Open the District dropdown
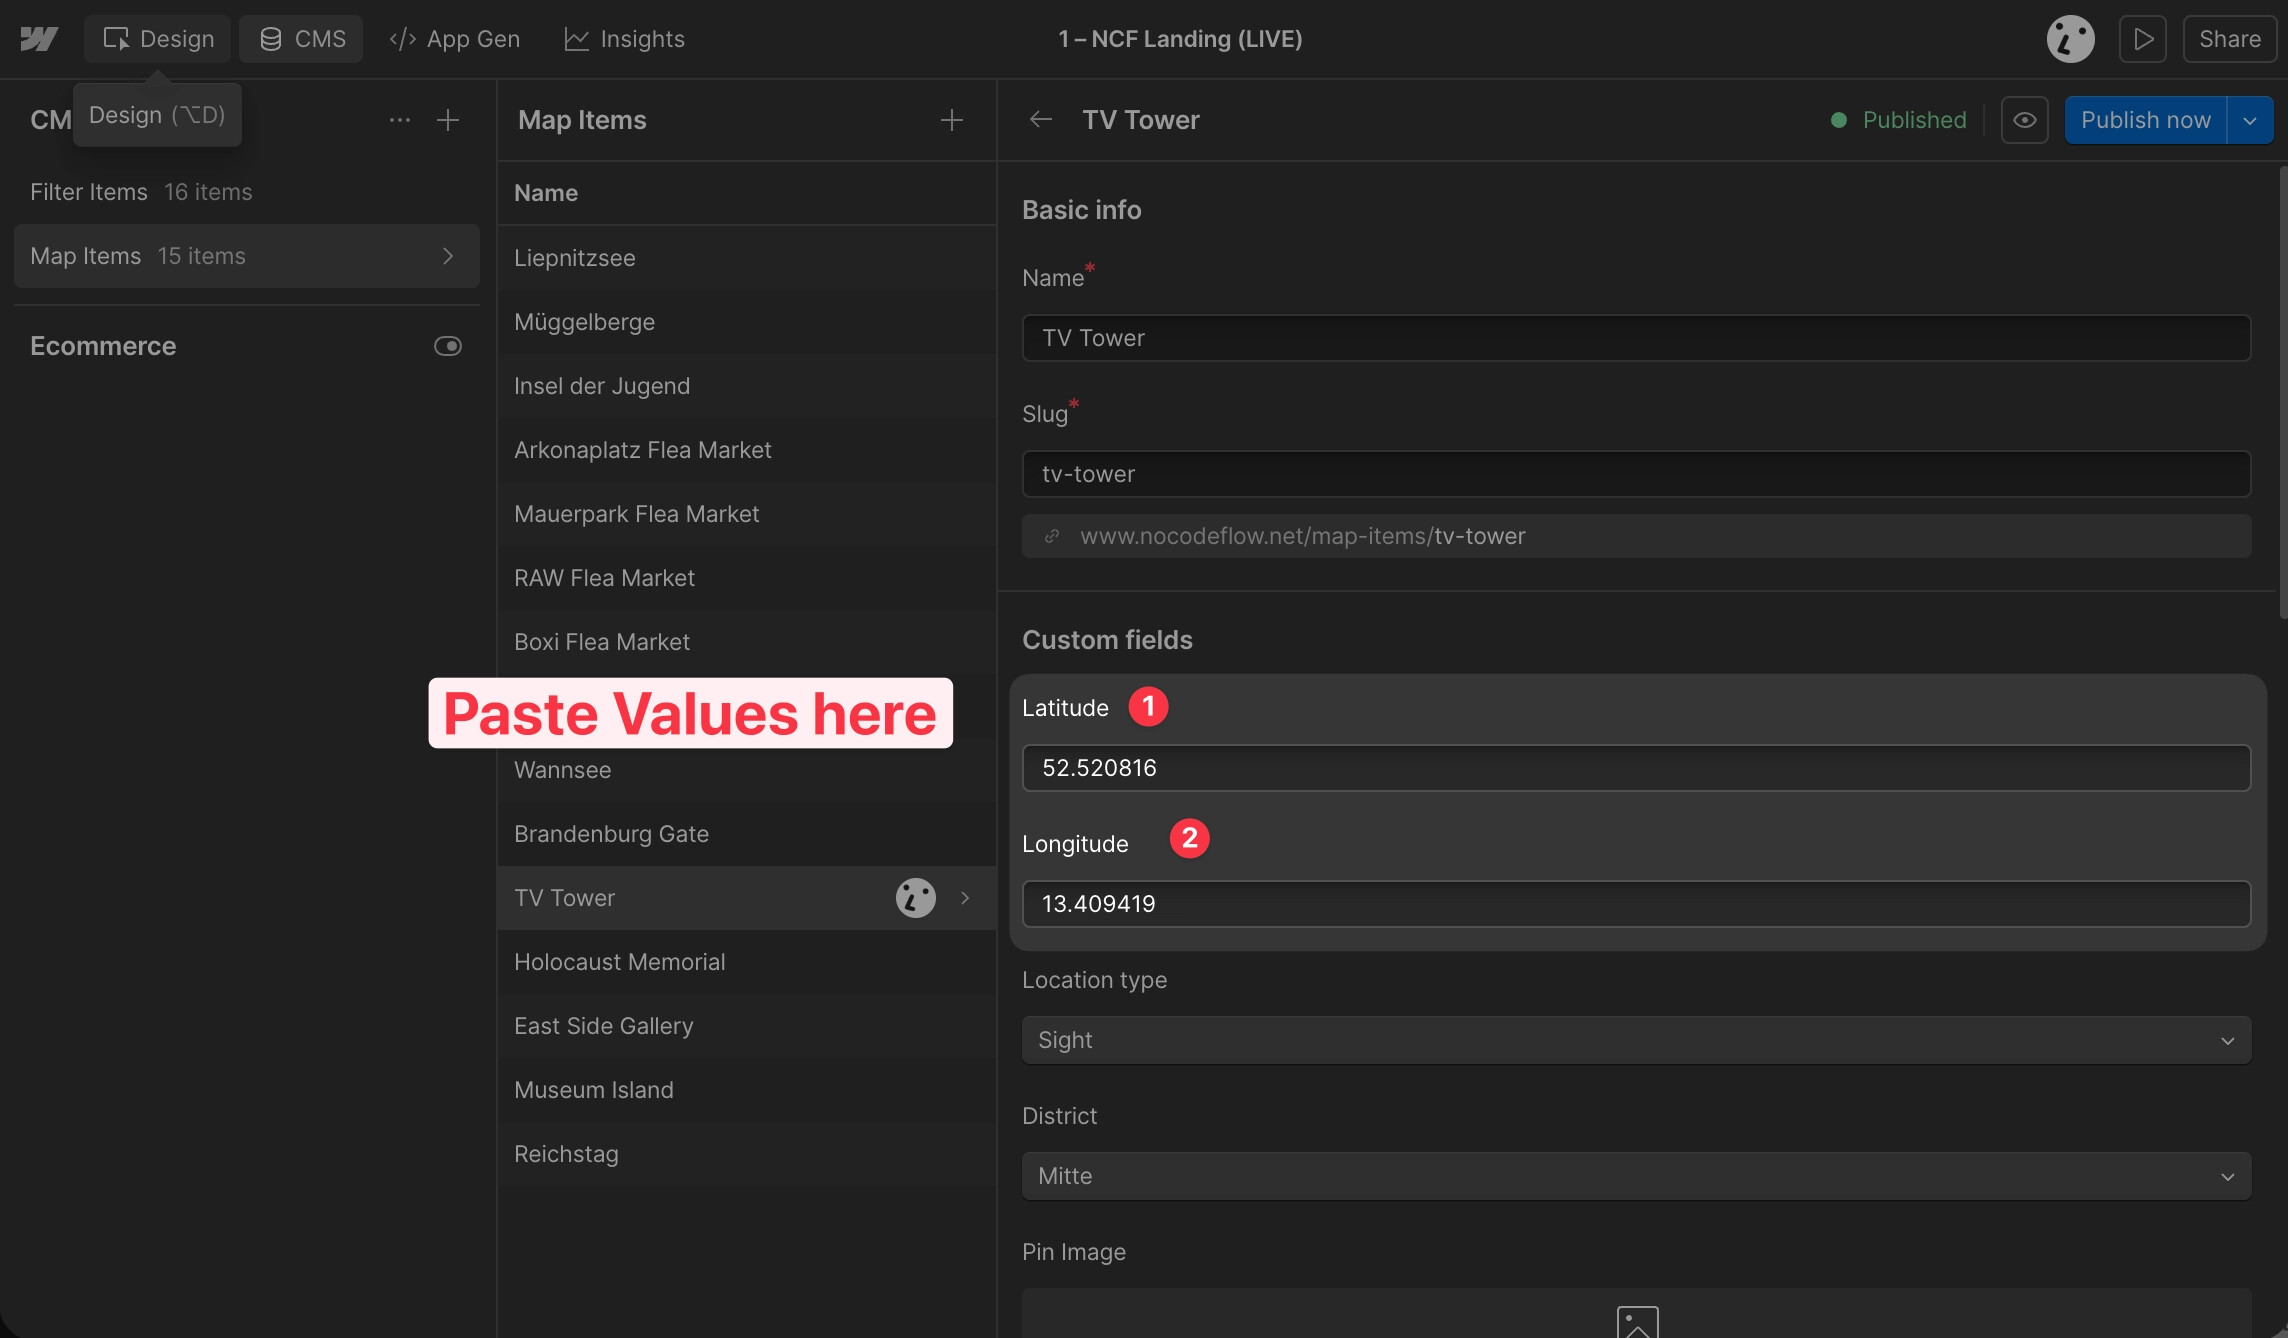This screenshot has width=2288, height=1338. coord(1636,1176)
